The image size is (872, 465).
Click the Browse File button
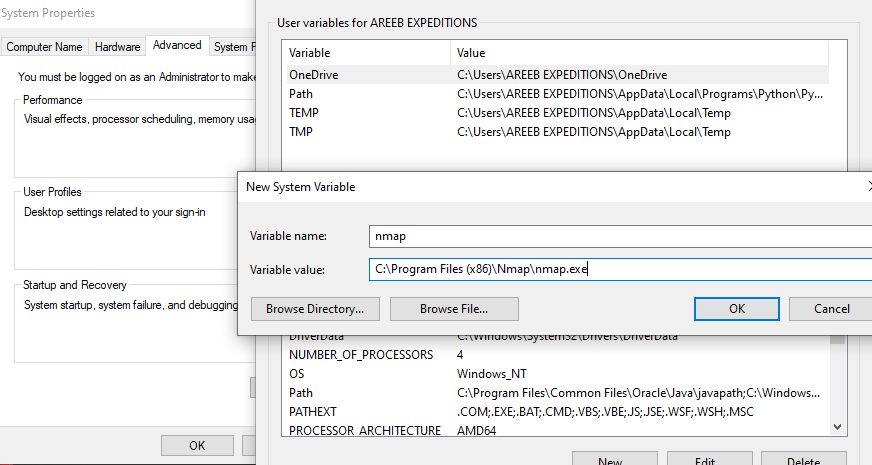click(454, 309)
